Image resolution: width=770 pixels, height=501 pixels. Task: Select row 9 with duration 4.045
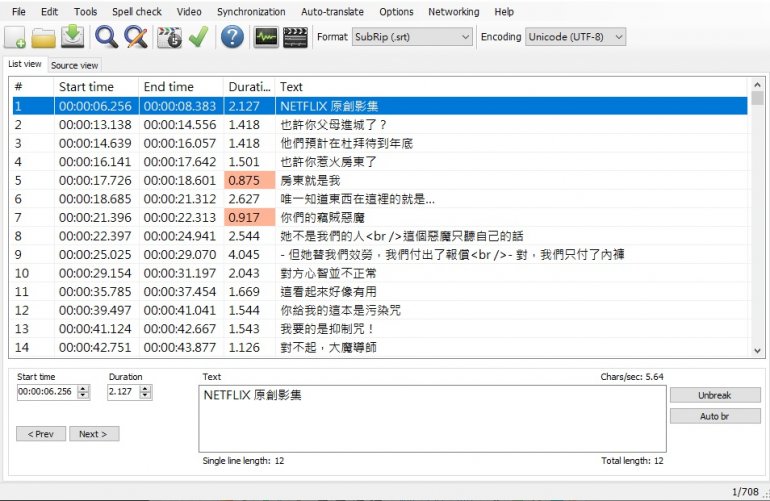coord(380,255)
